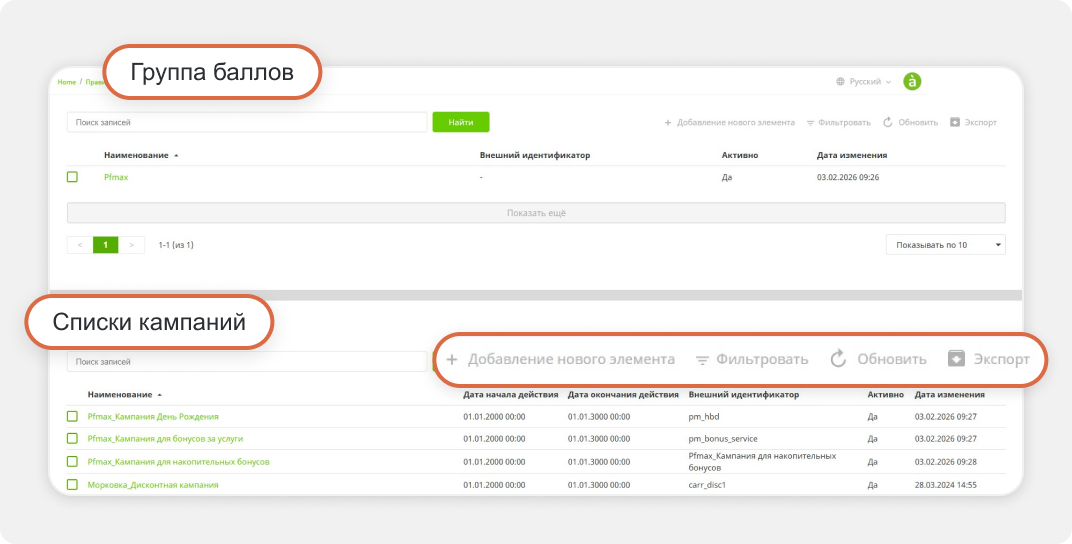Open the Pfmax_Кампания для бонусов за услуги link

[x=165, y=439]
